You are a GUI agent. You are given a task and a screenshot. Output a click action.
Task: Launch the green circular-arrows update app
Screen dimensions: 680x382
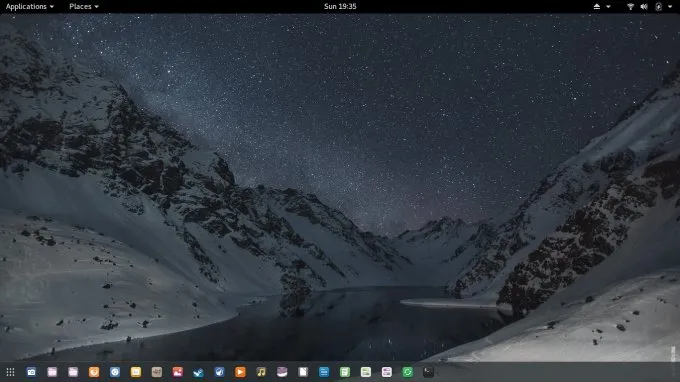pyautogui.click(x=407, y=372)
